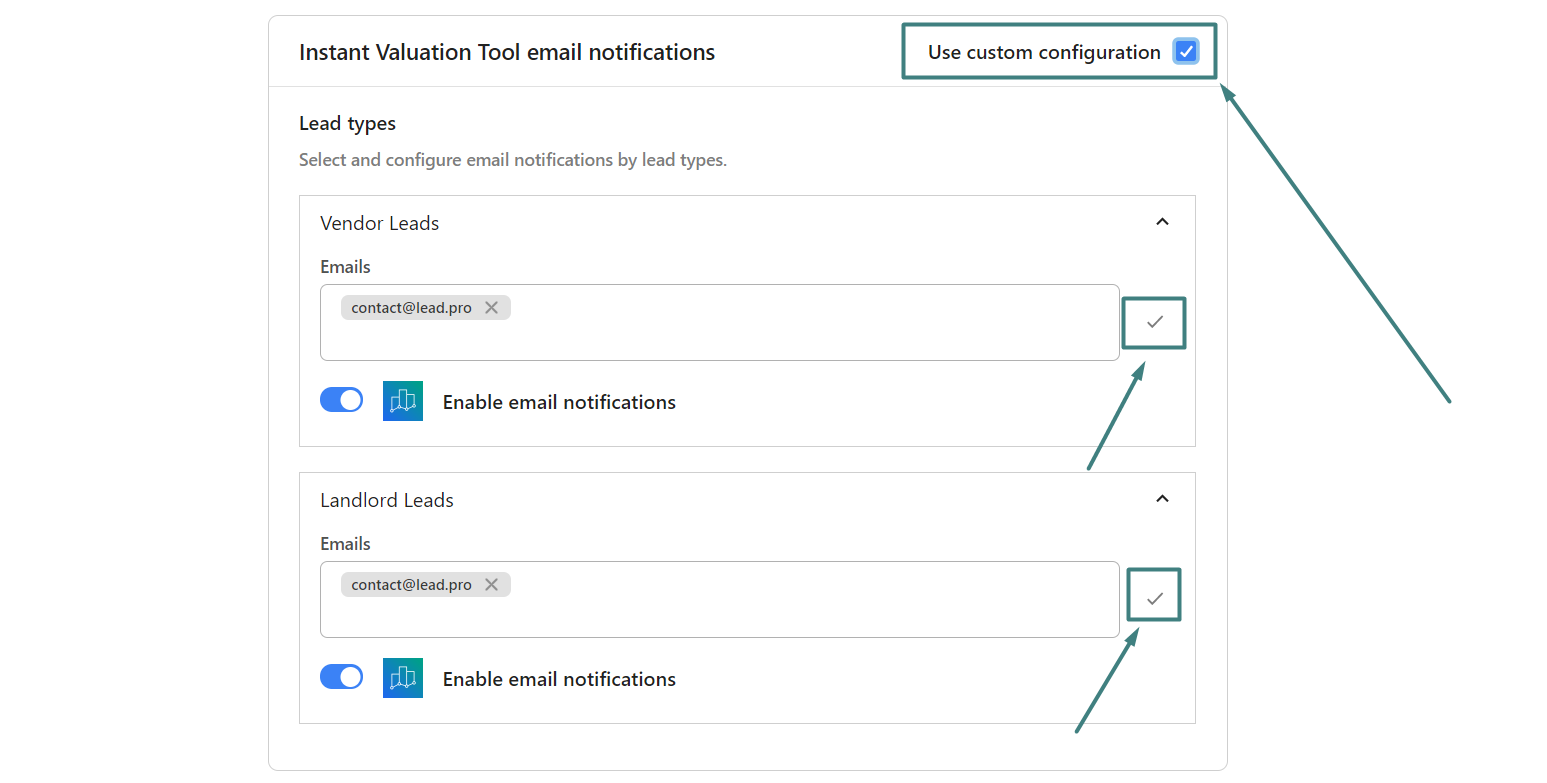Click the Use custom configuration label
Screen dimensions: 1547x783
coord(1043,52)
